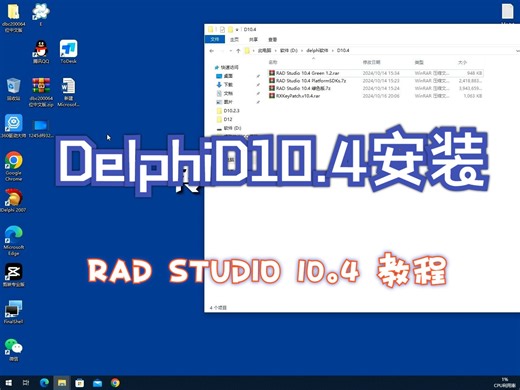Open recent locations dropdown beside the forward arrow
520x390 pixels.
[230, 51]
